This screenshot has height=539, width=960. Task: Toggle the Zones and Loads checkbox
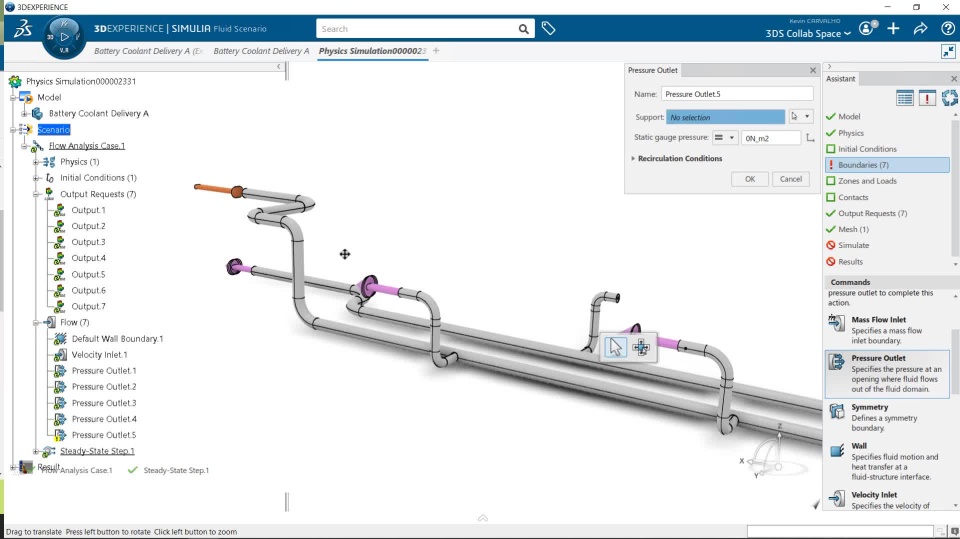coord(831,181)
